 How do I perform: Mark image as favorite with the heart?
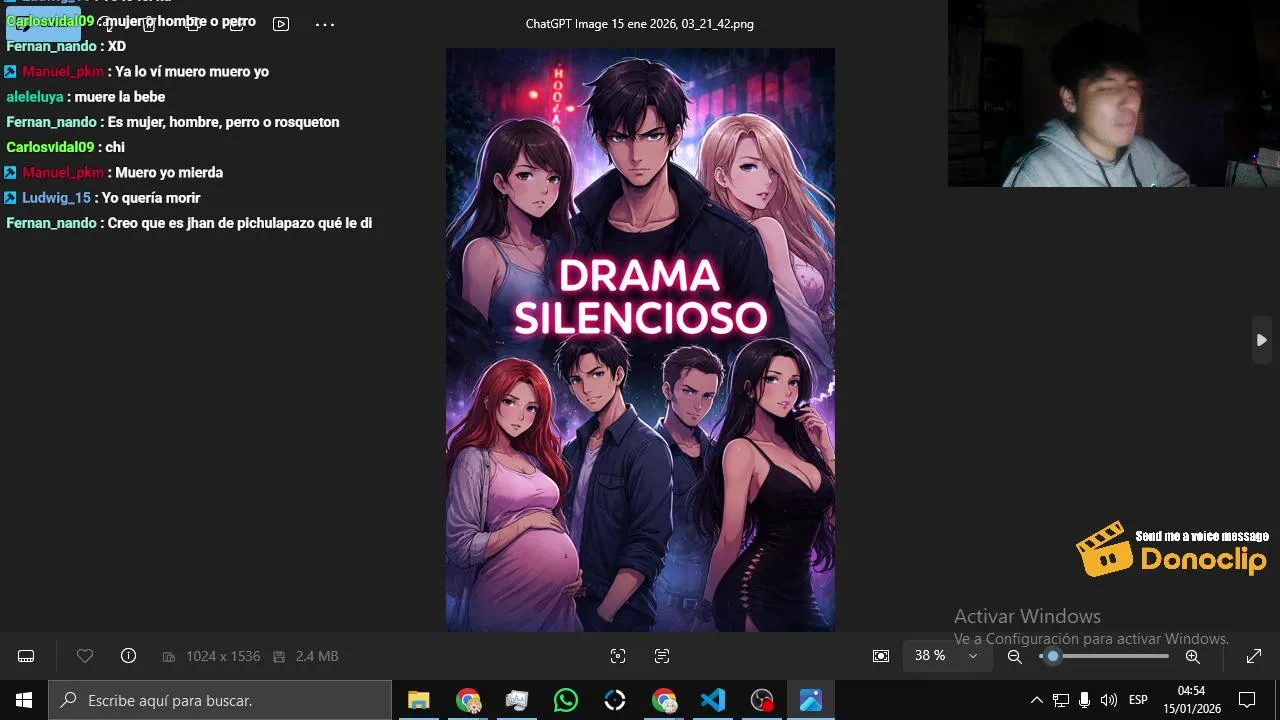click(85, 656)
